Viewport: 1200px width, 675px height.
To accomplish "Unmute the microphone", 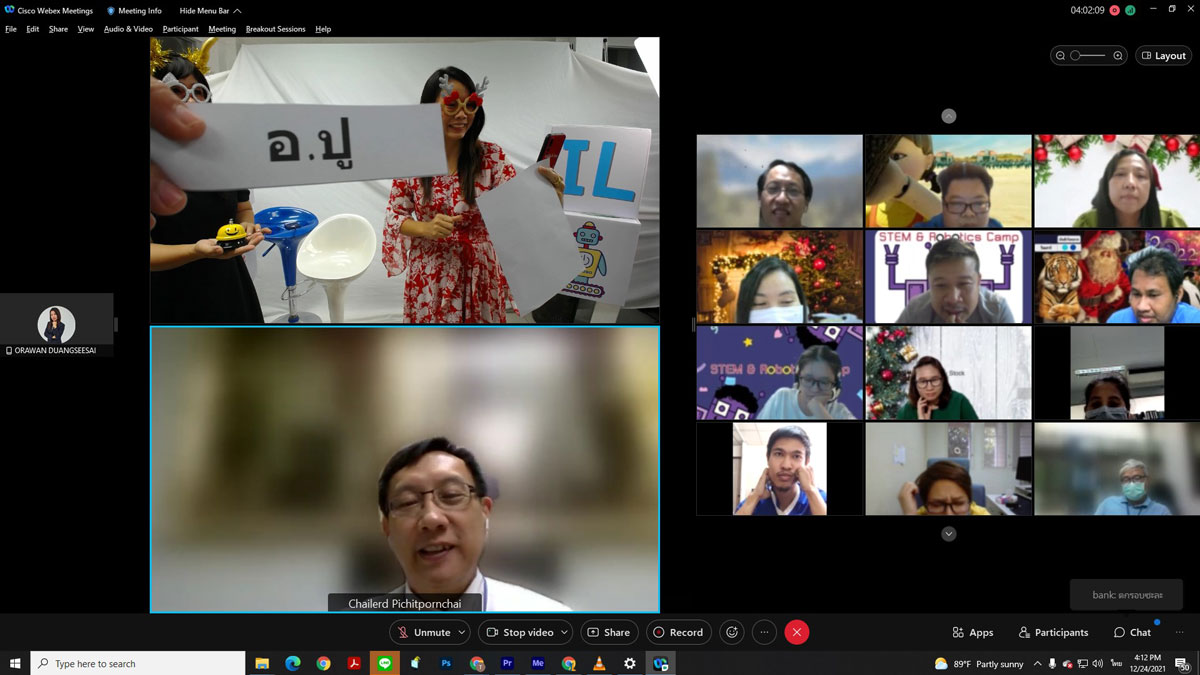I will [x=424, y=632].
